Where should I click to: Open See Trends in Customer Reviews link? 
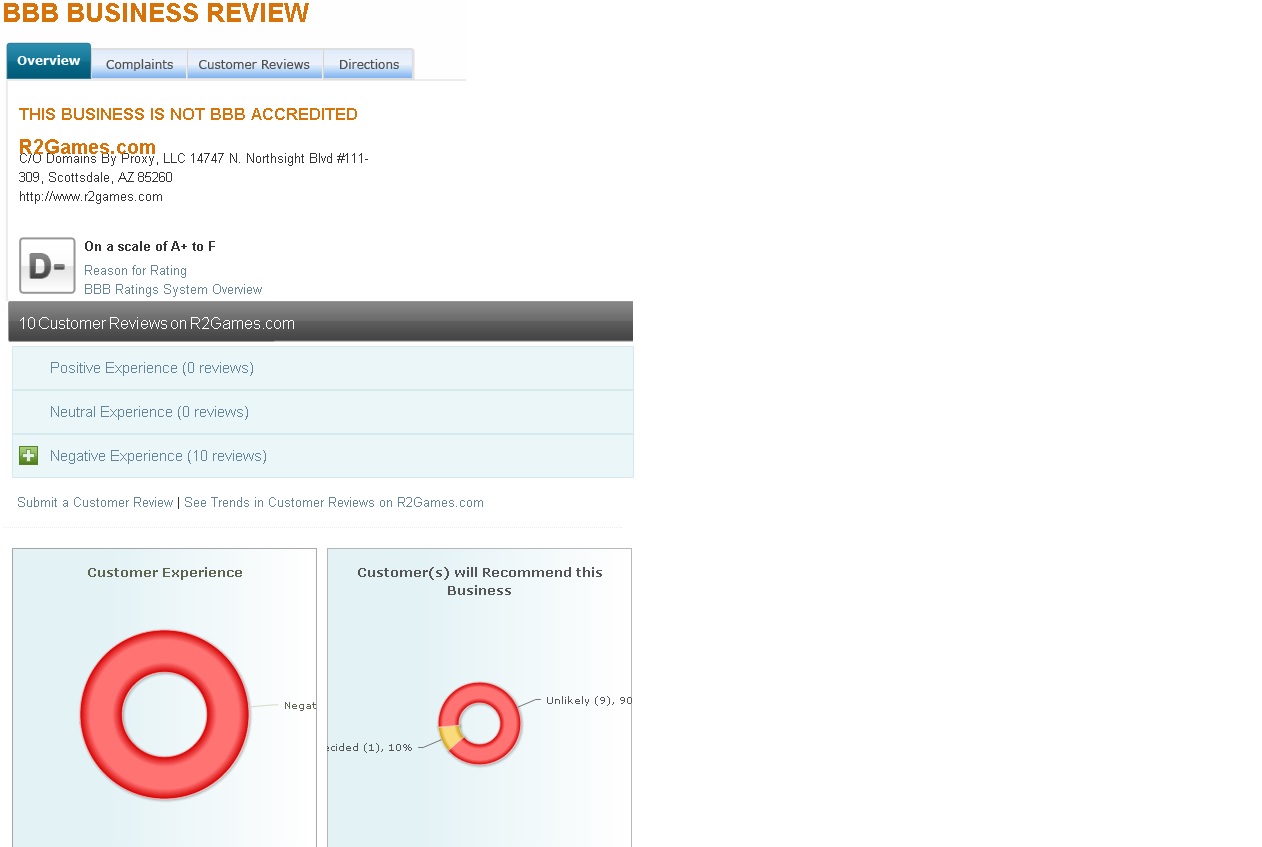333,503
